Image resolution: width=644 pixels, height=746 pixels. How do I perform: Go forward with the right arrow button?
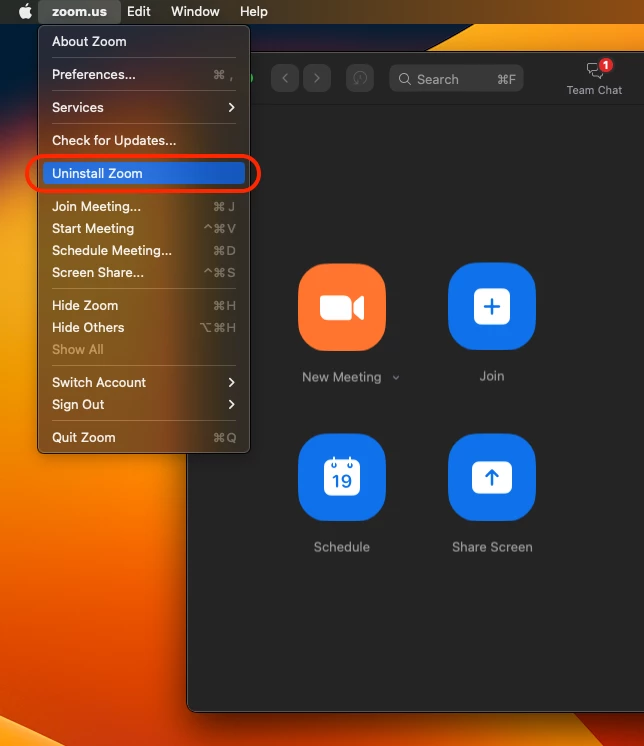coord(317,78)
